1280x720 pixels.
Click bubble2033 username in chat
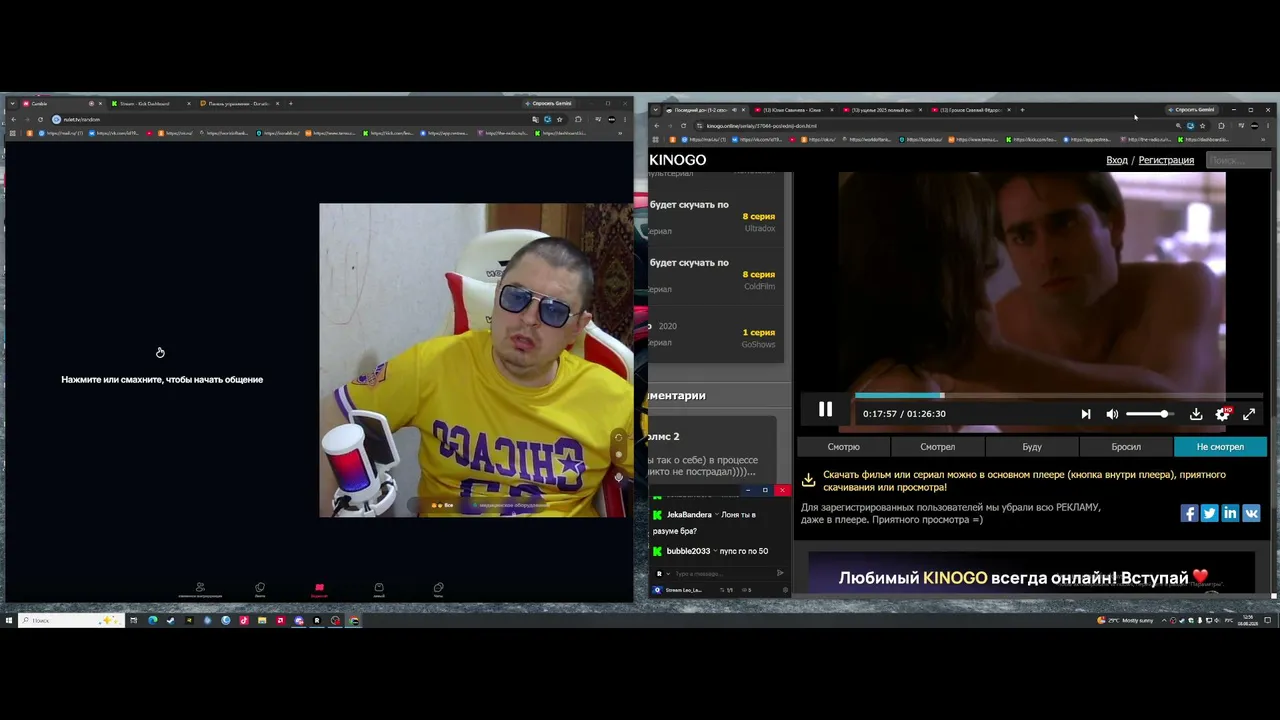coord(688,551)
